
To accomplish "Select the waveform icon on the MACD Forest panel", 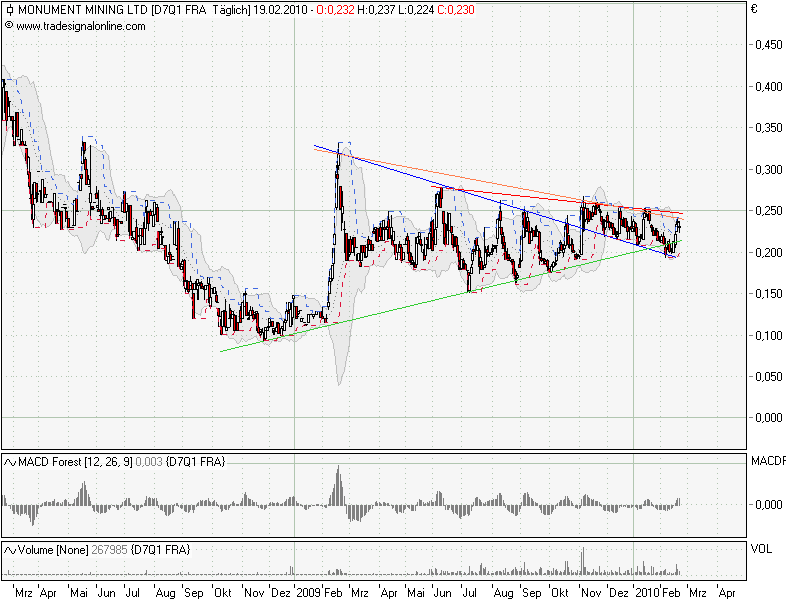I will pyautogui.click(x=10, y=463).
